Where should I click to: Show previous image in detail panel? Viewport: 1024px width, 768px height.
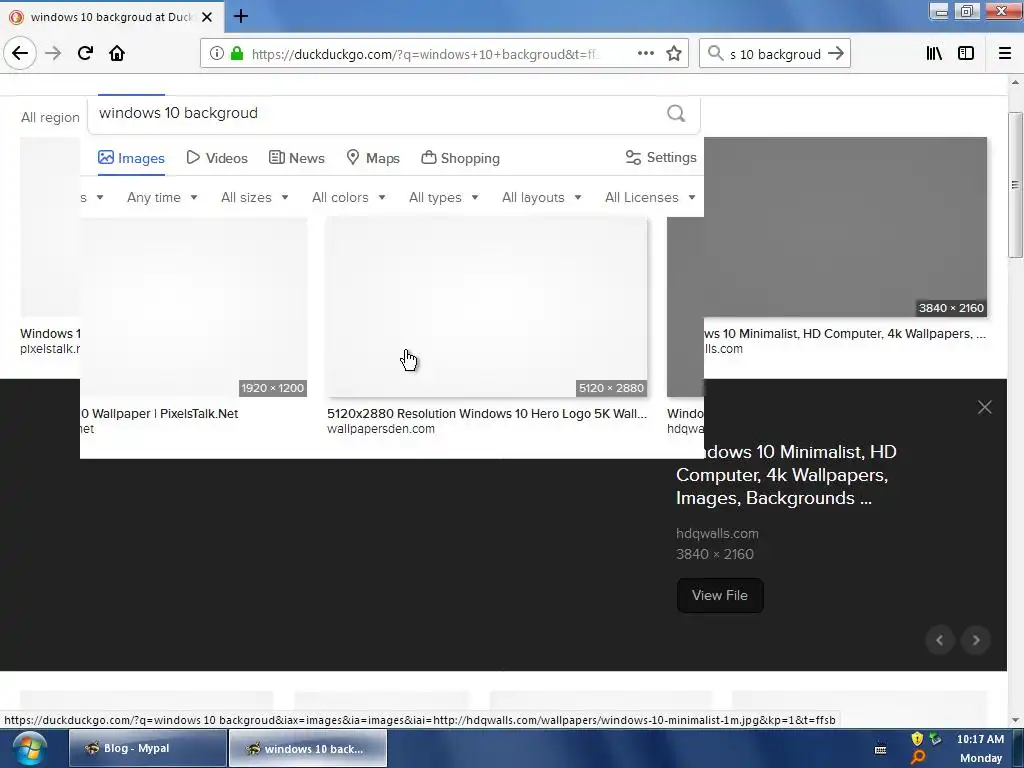click(940, 640)
